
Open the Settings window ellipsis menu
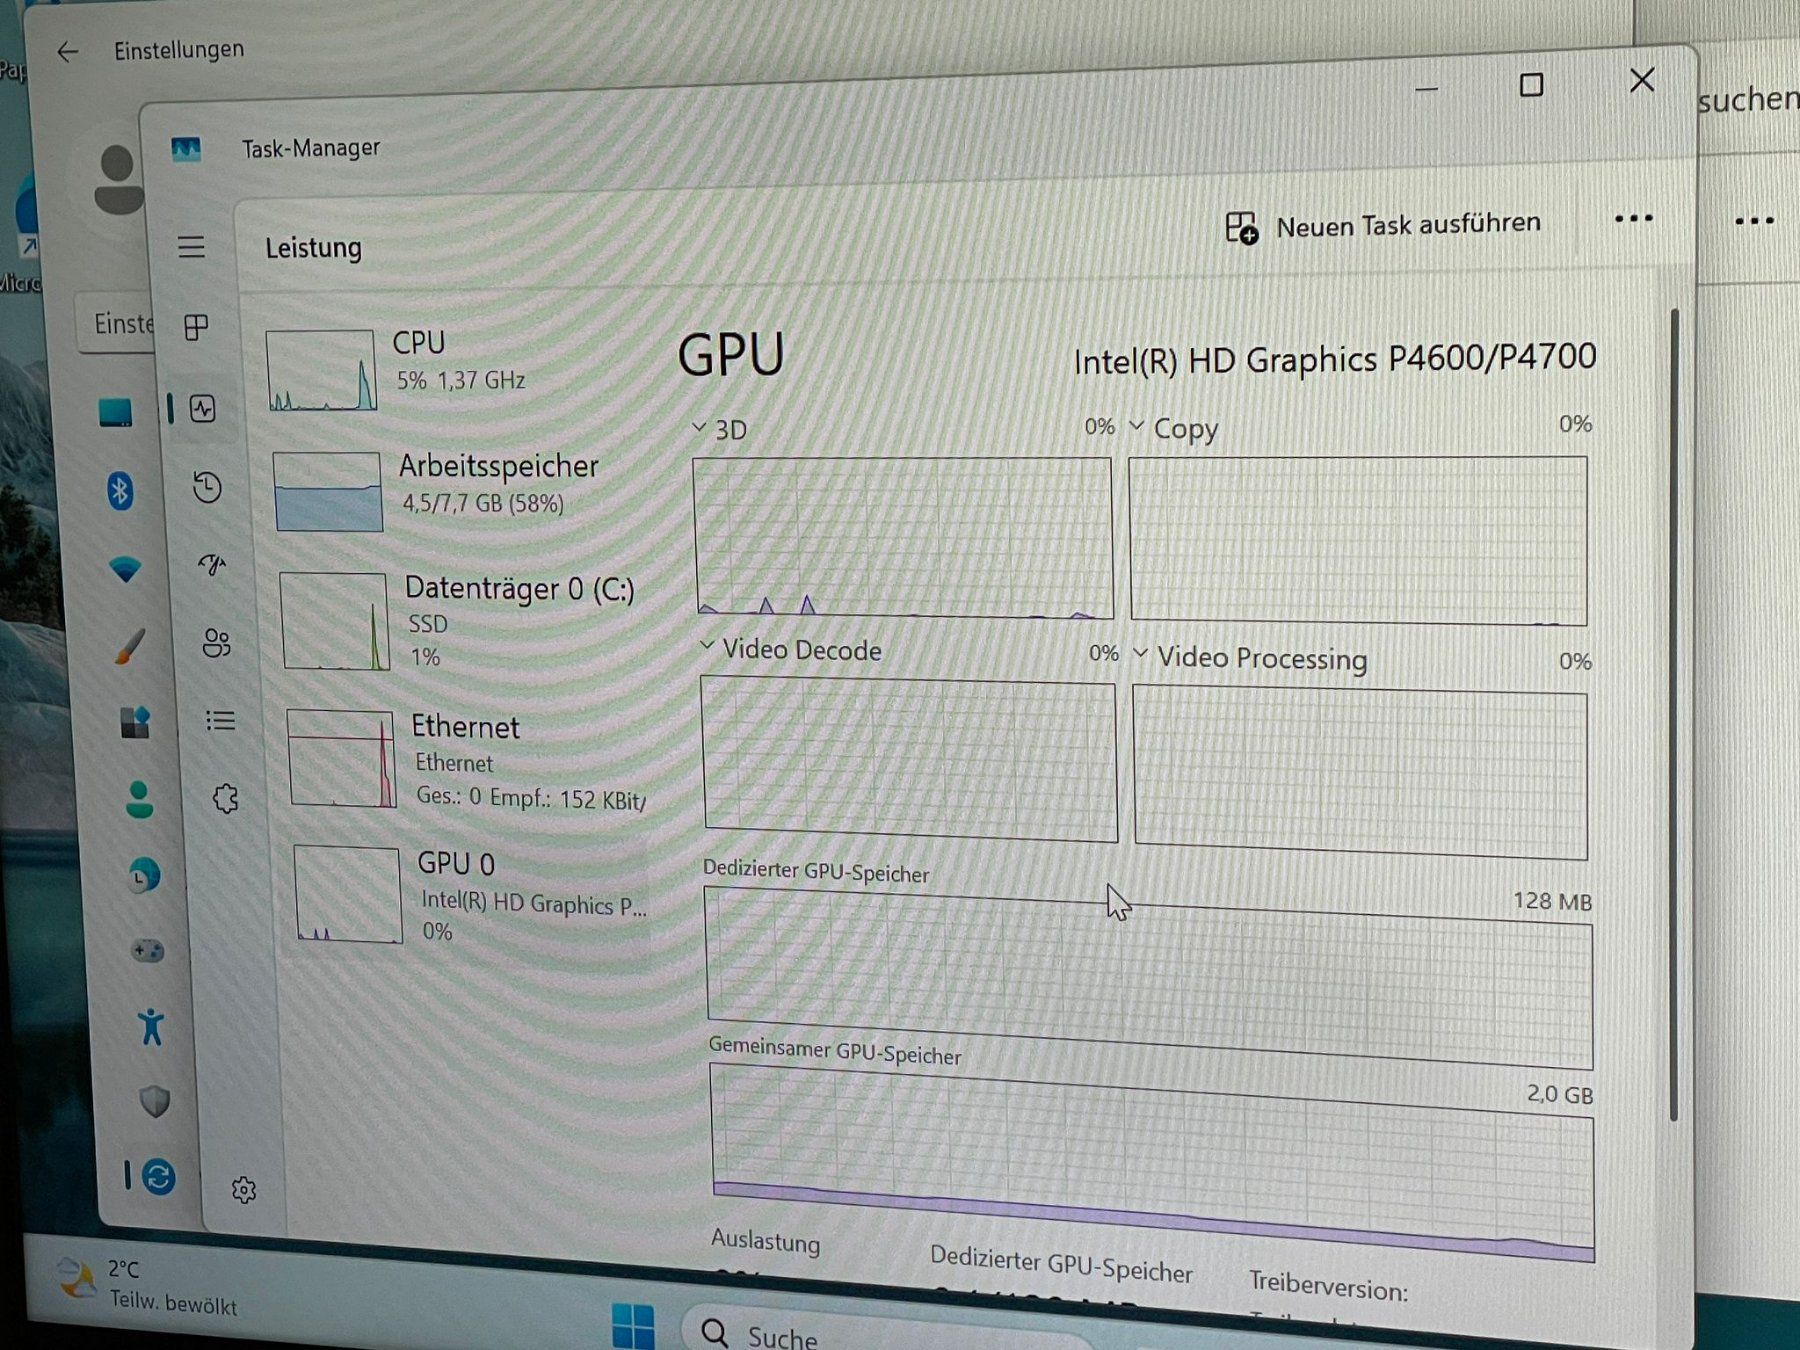pyautogui.click(x=1754, y=221)
